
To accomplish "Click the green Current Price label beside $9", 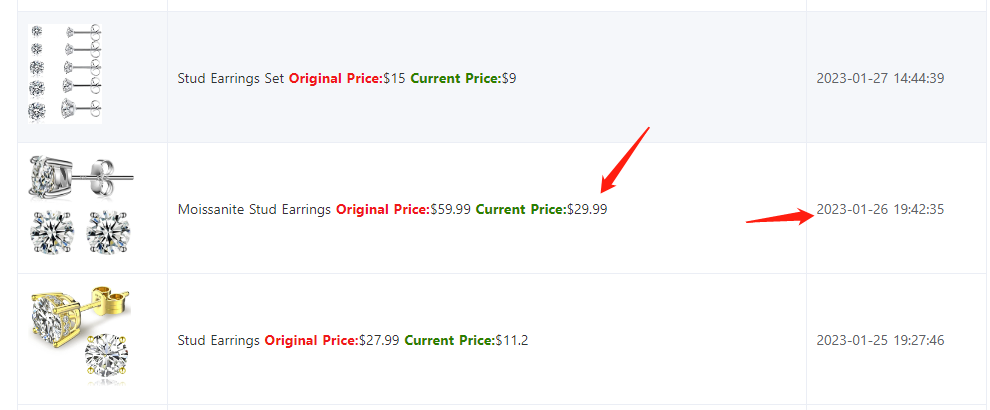I will pos(455,78).
